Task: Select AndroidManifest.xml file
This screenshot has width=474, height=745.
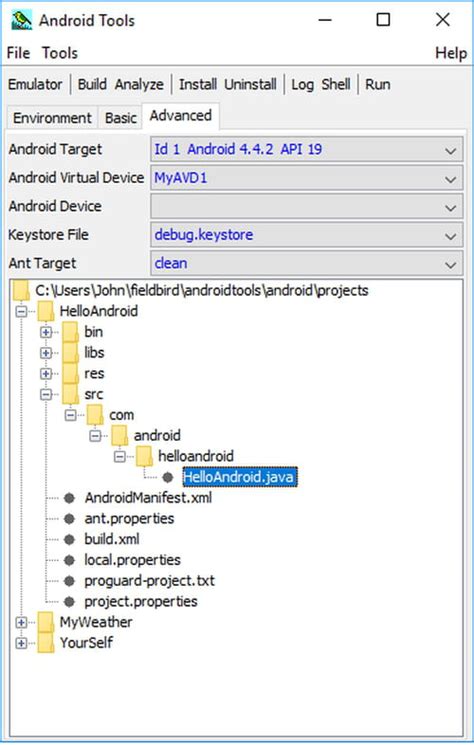Action: click(148, 498)
